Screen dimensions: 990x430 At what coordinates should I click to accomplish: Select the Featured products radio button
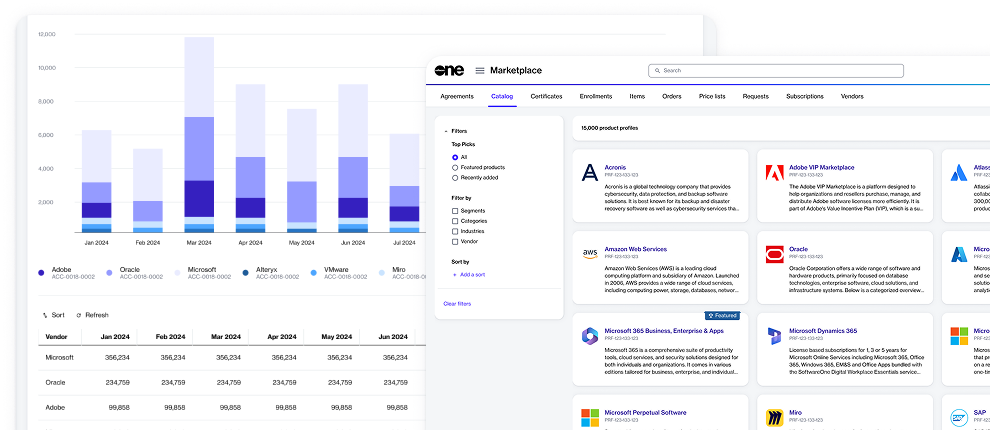[455, 167]
